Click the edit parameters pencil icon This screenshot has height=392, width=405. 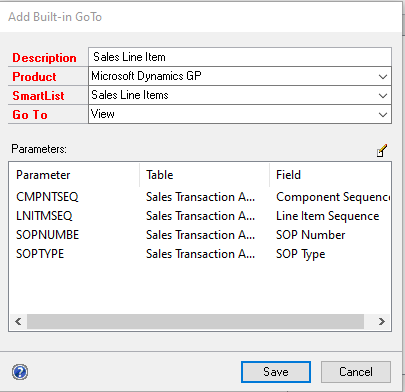(382, 150)
